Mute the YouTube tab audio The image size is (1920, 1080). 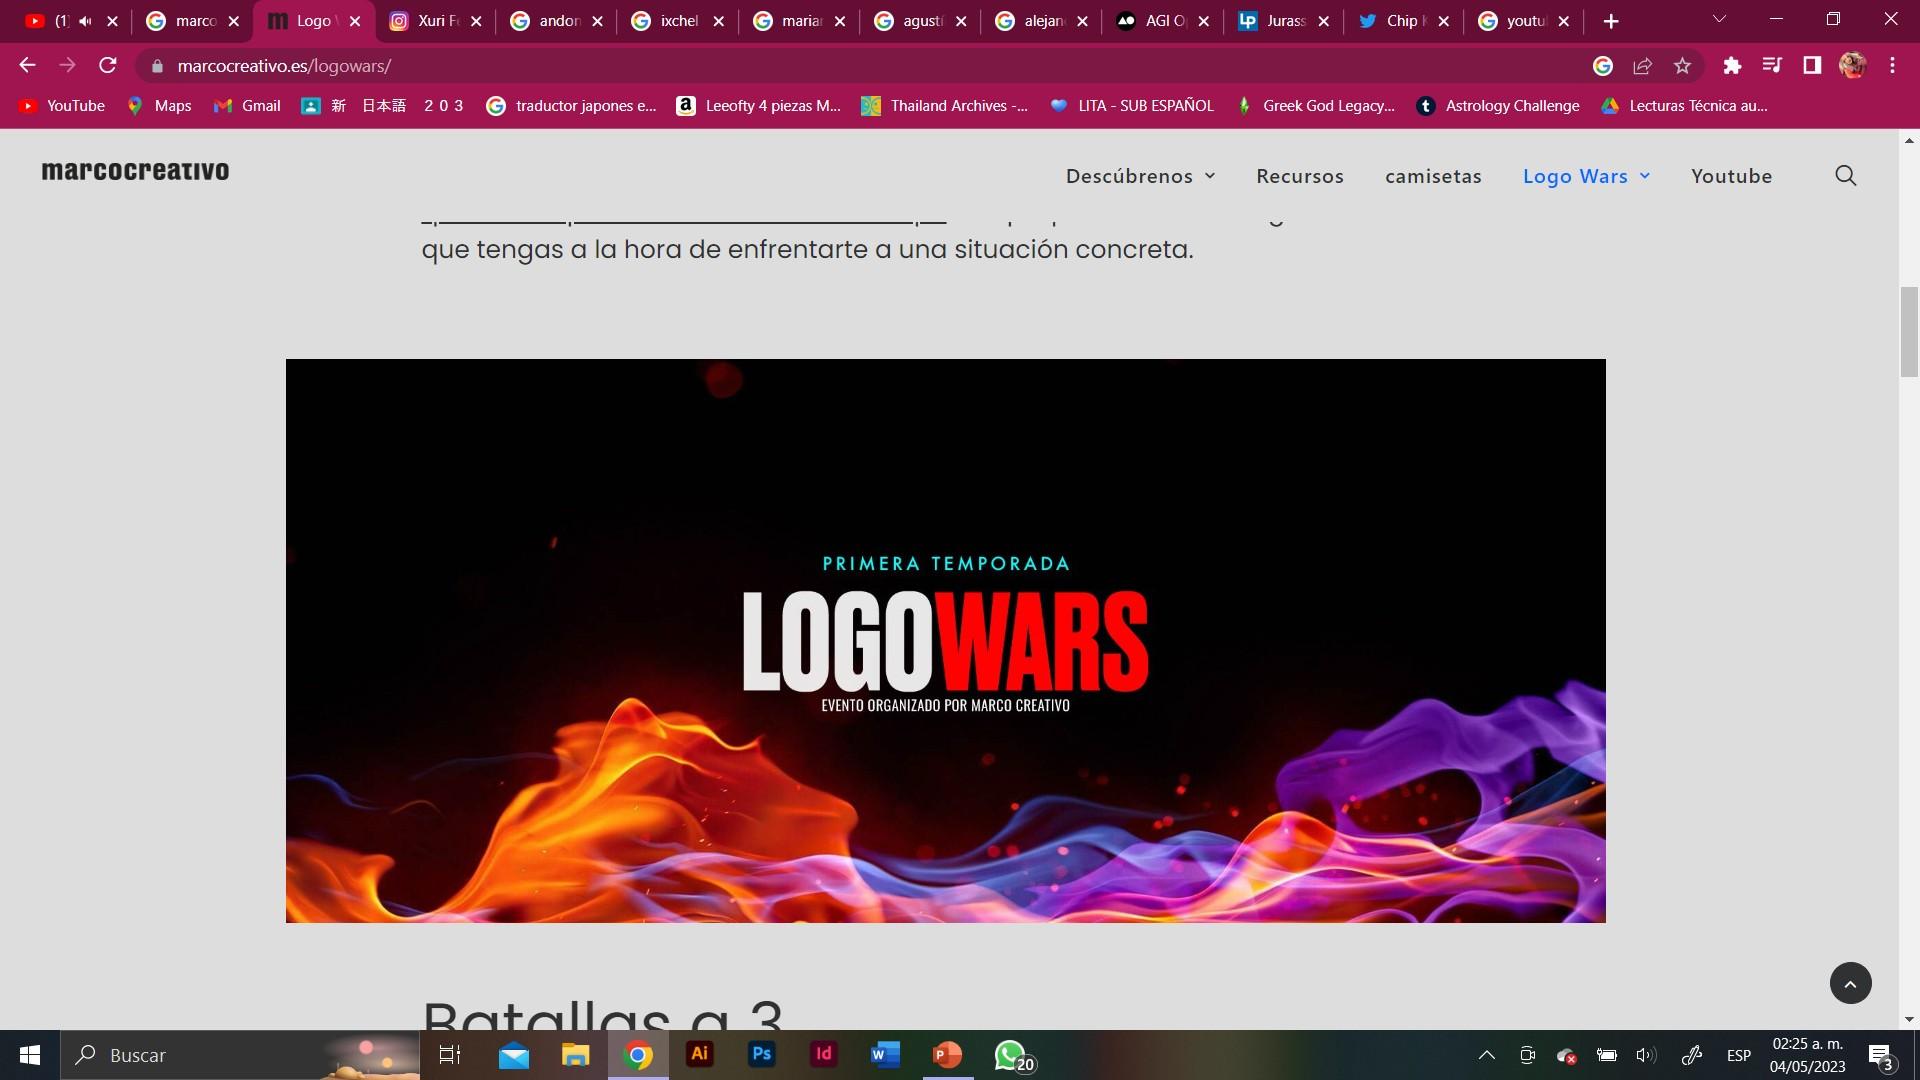85,21
